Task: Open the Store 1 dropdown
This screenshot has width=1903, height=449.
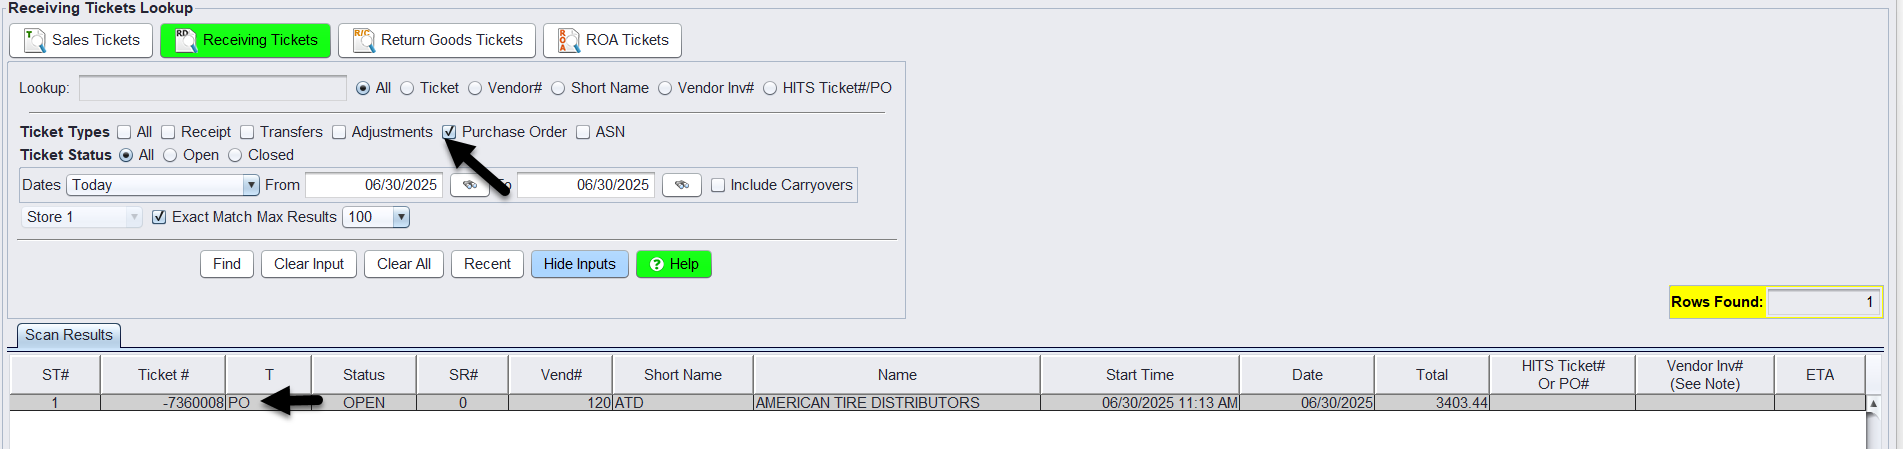Action: 133,217
